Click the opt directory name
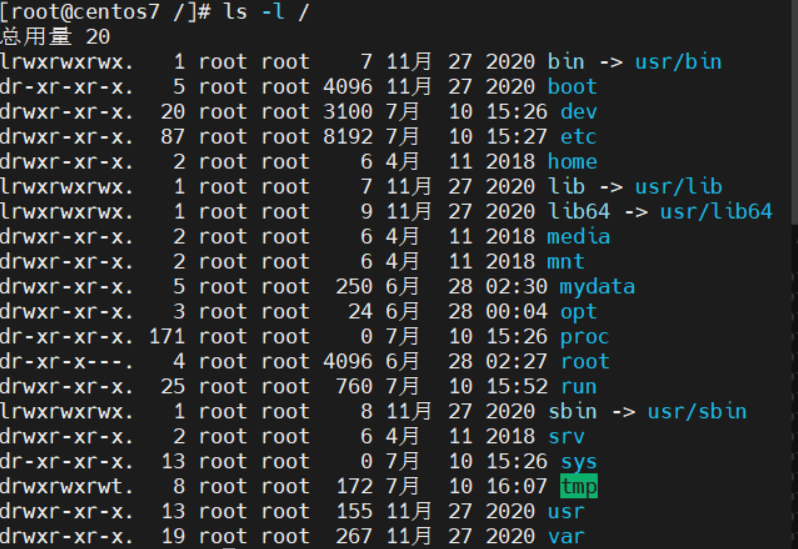The width and height of the screenshot is (798, 549). [578, 312]
